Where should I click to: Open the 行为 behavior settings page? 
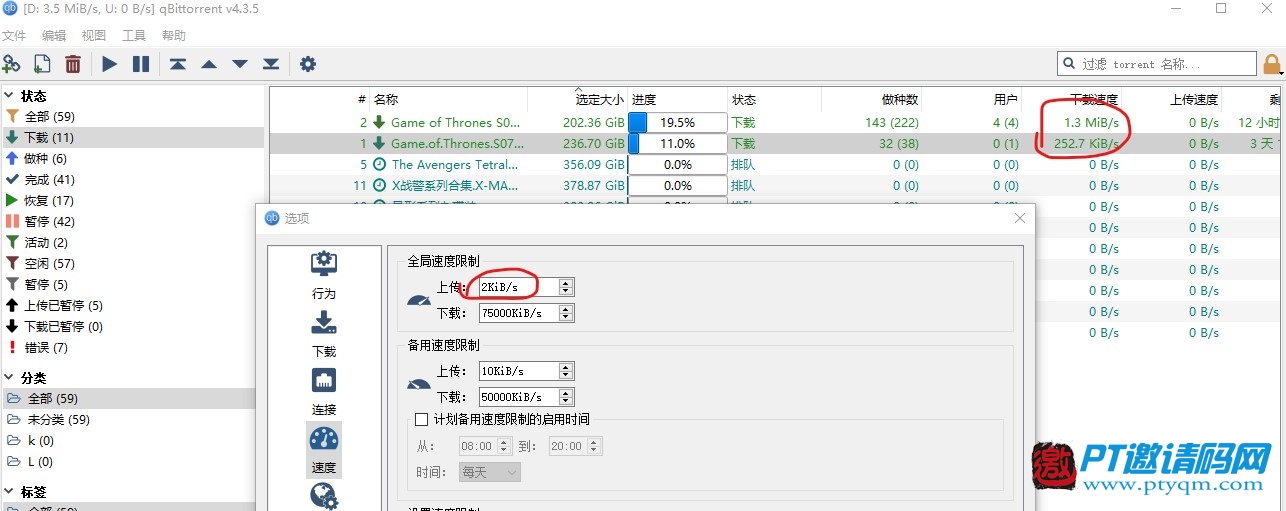point(324,276)
